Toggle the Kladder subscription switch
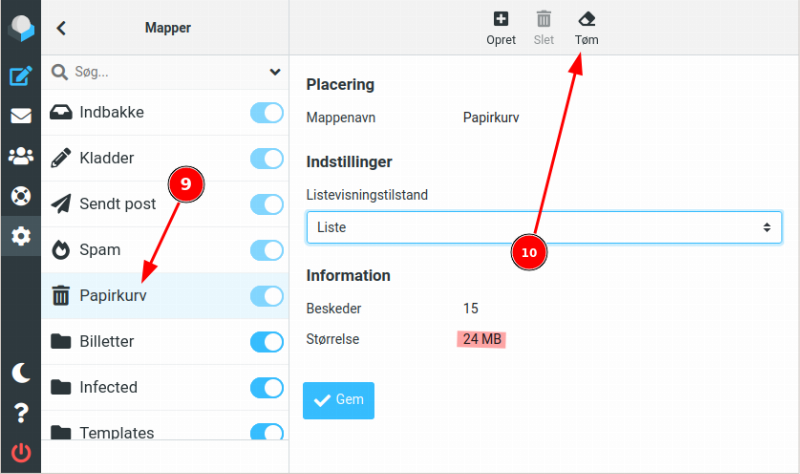Screen dimensions: 800x474 [267, 158]
